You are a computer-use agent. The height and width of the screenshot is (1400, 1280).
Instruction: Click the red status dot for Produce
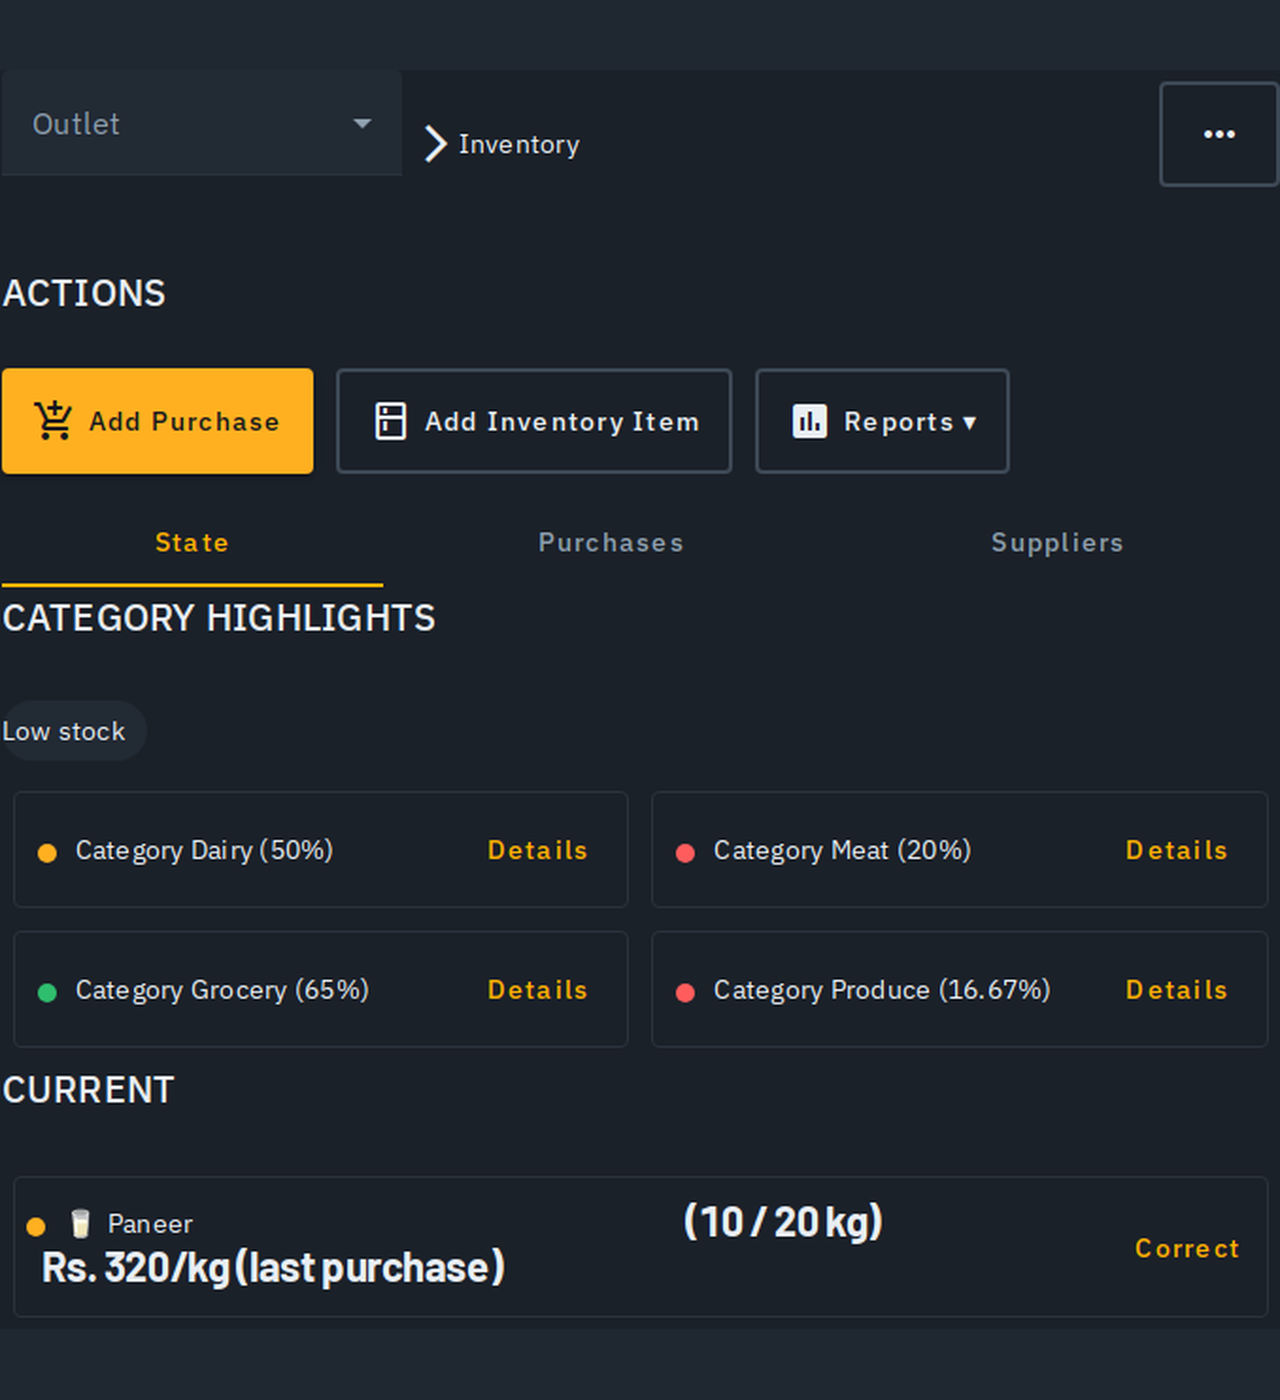(x=685, y=992)
